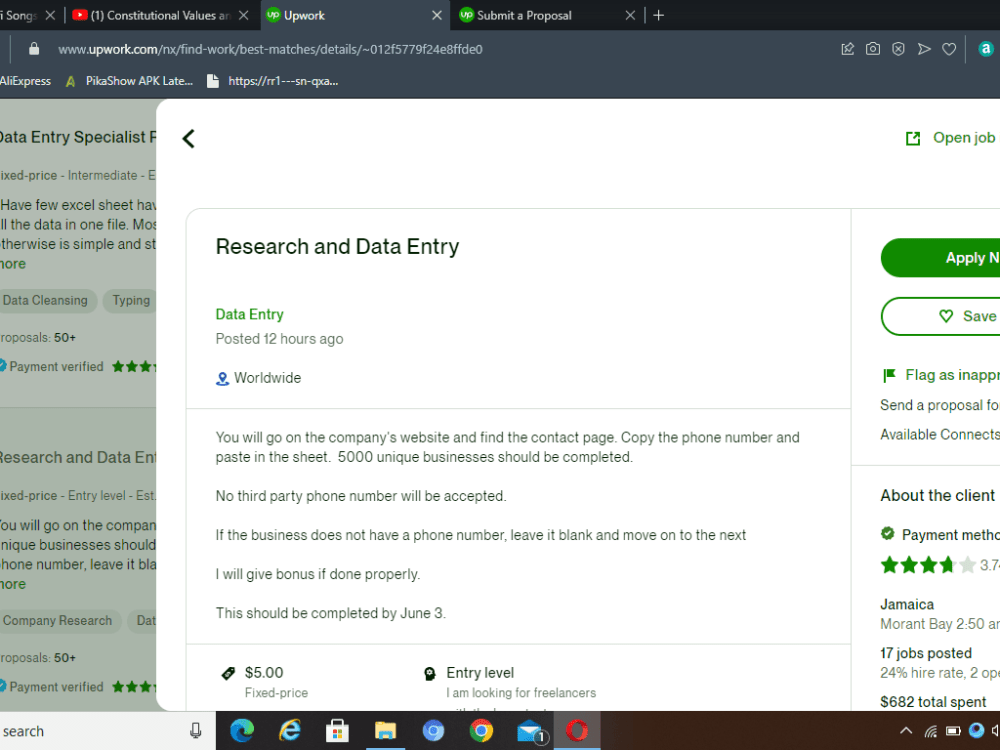Click the Worldwide location pin icon

[221, 378]
